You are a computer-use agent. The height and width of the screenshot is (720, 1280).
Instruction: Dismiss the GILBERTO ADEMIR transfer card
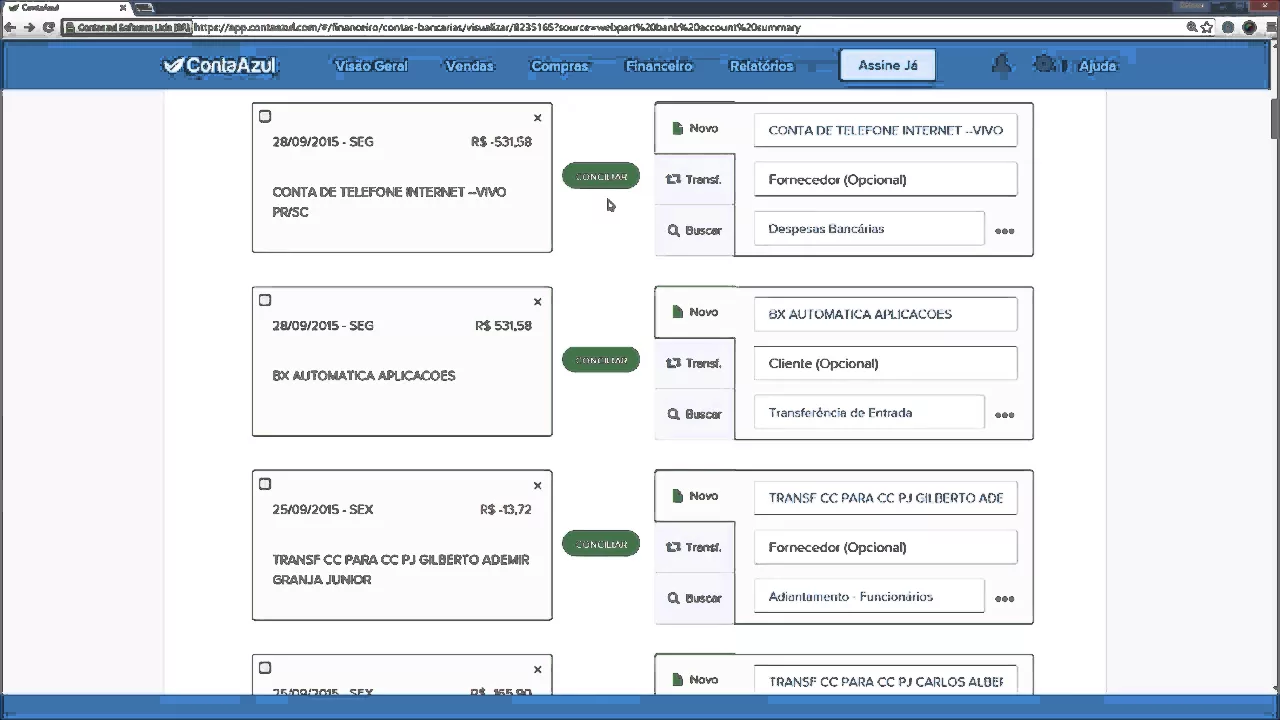(x=537, y=486)
